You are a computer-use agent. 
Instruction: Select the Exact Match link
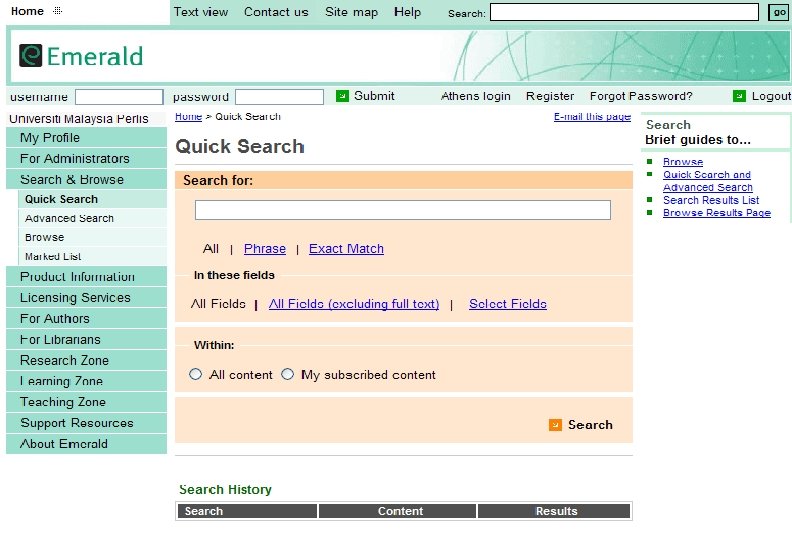[346, 249]
